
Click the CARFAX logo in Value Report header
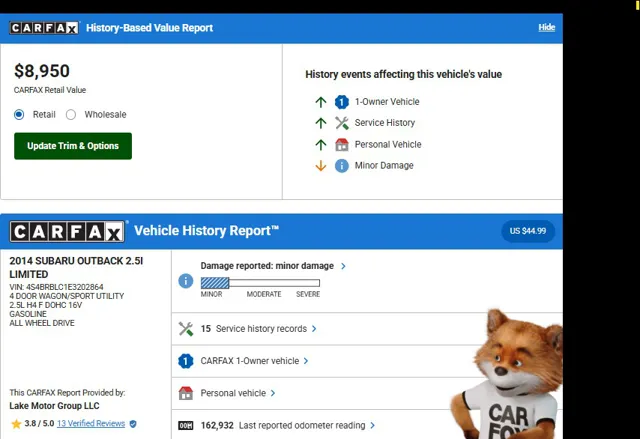tap(44, 28)
